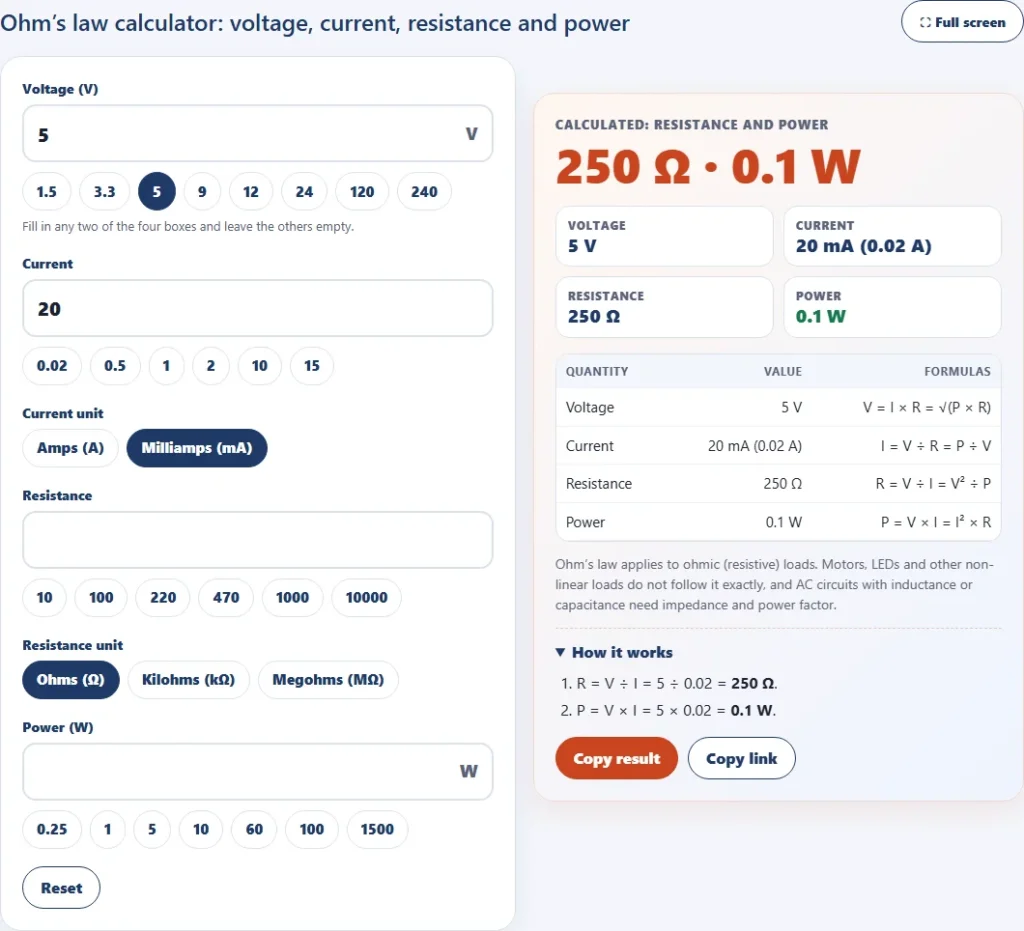This screenshot has width=1024, height=931.
Task: Select the 1.5 voltage preset
Action: [x=46, y=191]
